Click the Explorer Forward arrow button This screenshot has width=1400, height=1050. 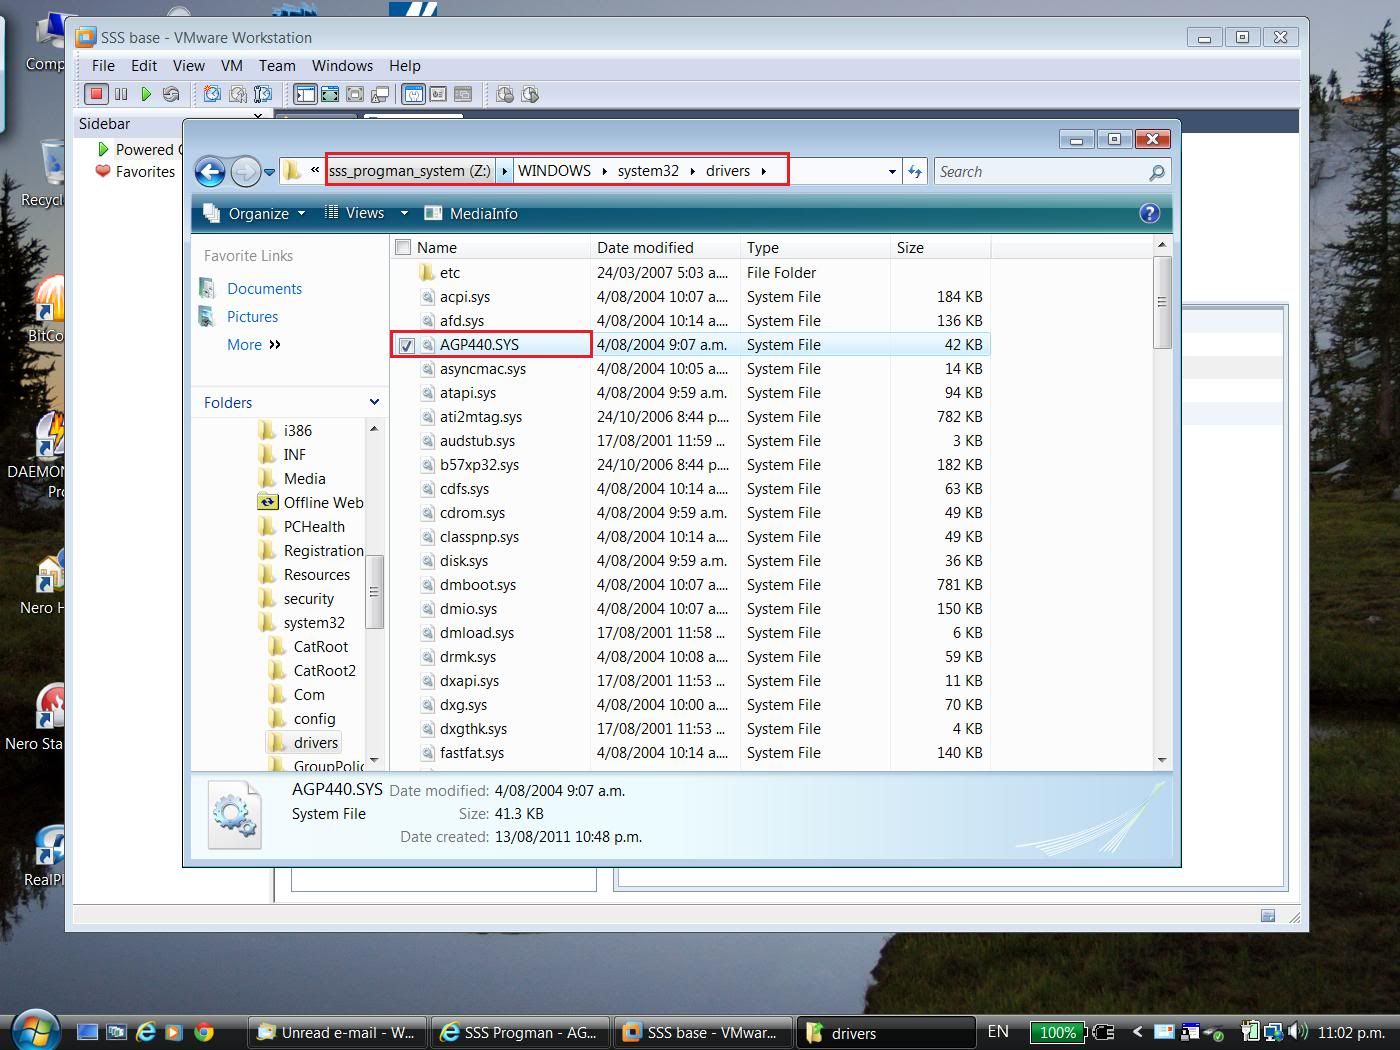pyautogui.click(x=245, y=172)
